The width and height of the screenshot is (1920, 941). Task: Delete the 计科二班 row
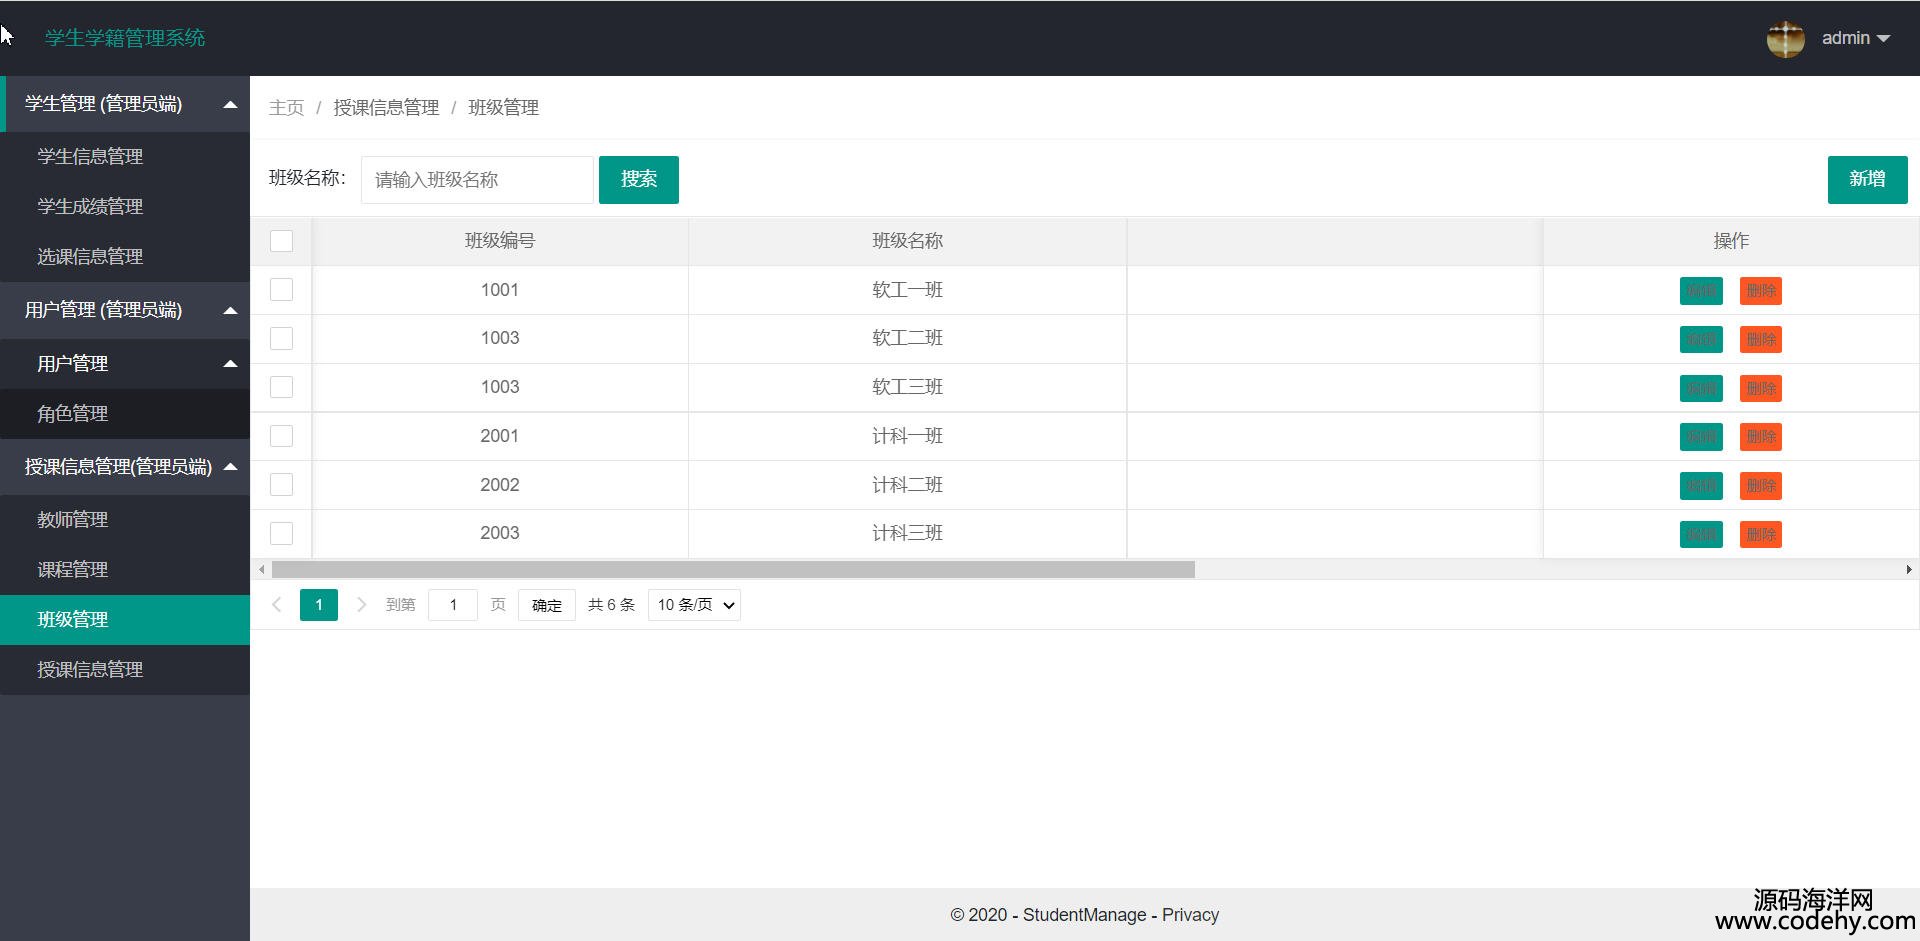pyautogui.click(x=1761, y=486)
